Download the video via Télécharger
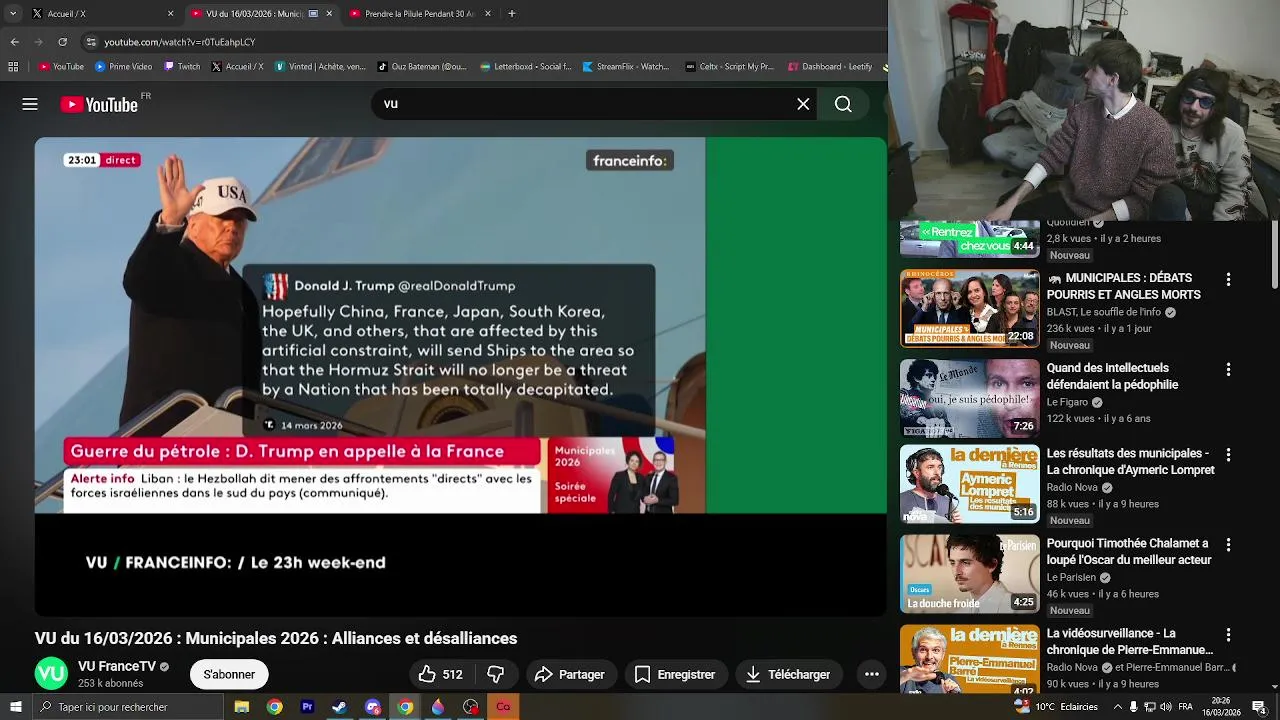The width and height of the screenshot is (1280, 720). click(789, 675)
